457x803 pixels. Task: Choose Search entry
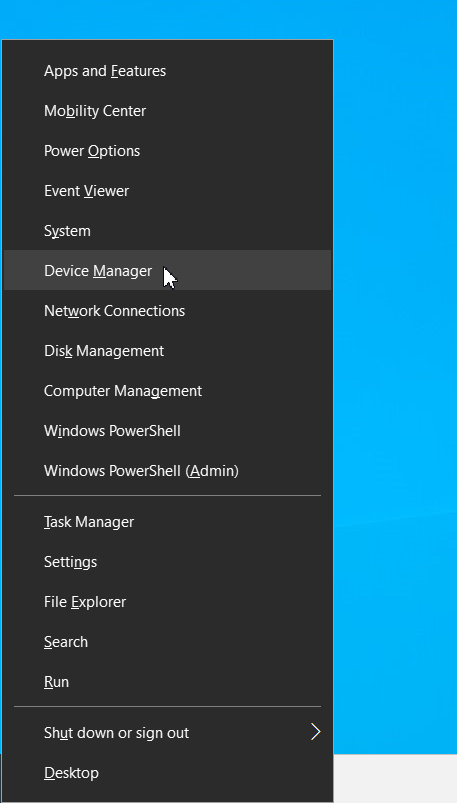coord(167,641)
